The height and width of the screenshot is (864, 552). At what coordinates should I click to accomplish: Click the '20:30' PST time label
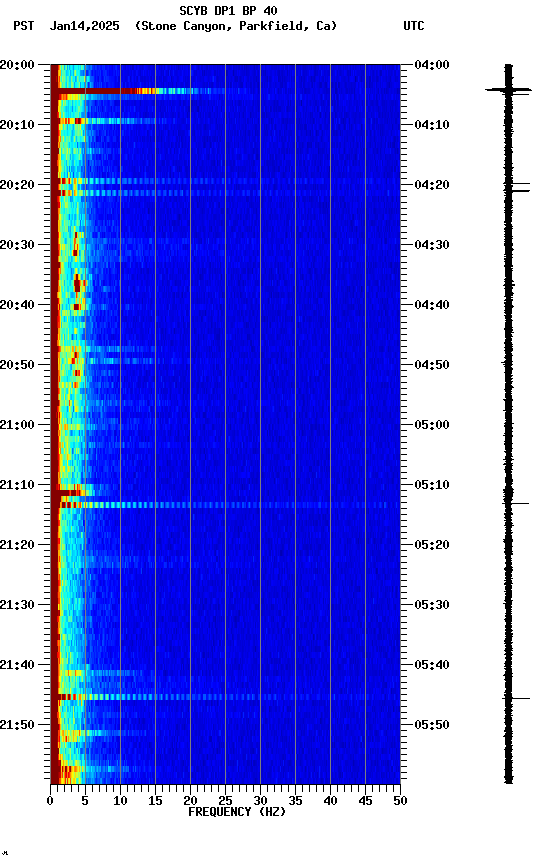(x=17, y=245)
